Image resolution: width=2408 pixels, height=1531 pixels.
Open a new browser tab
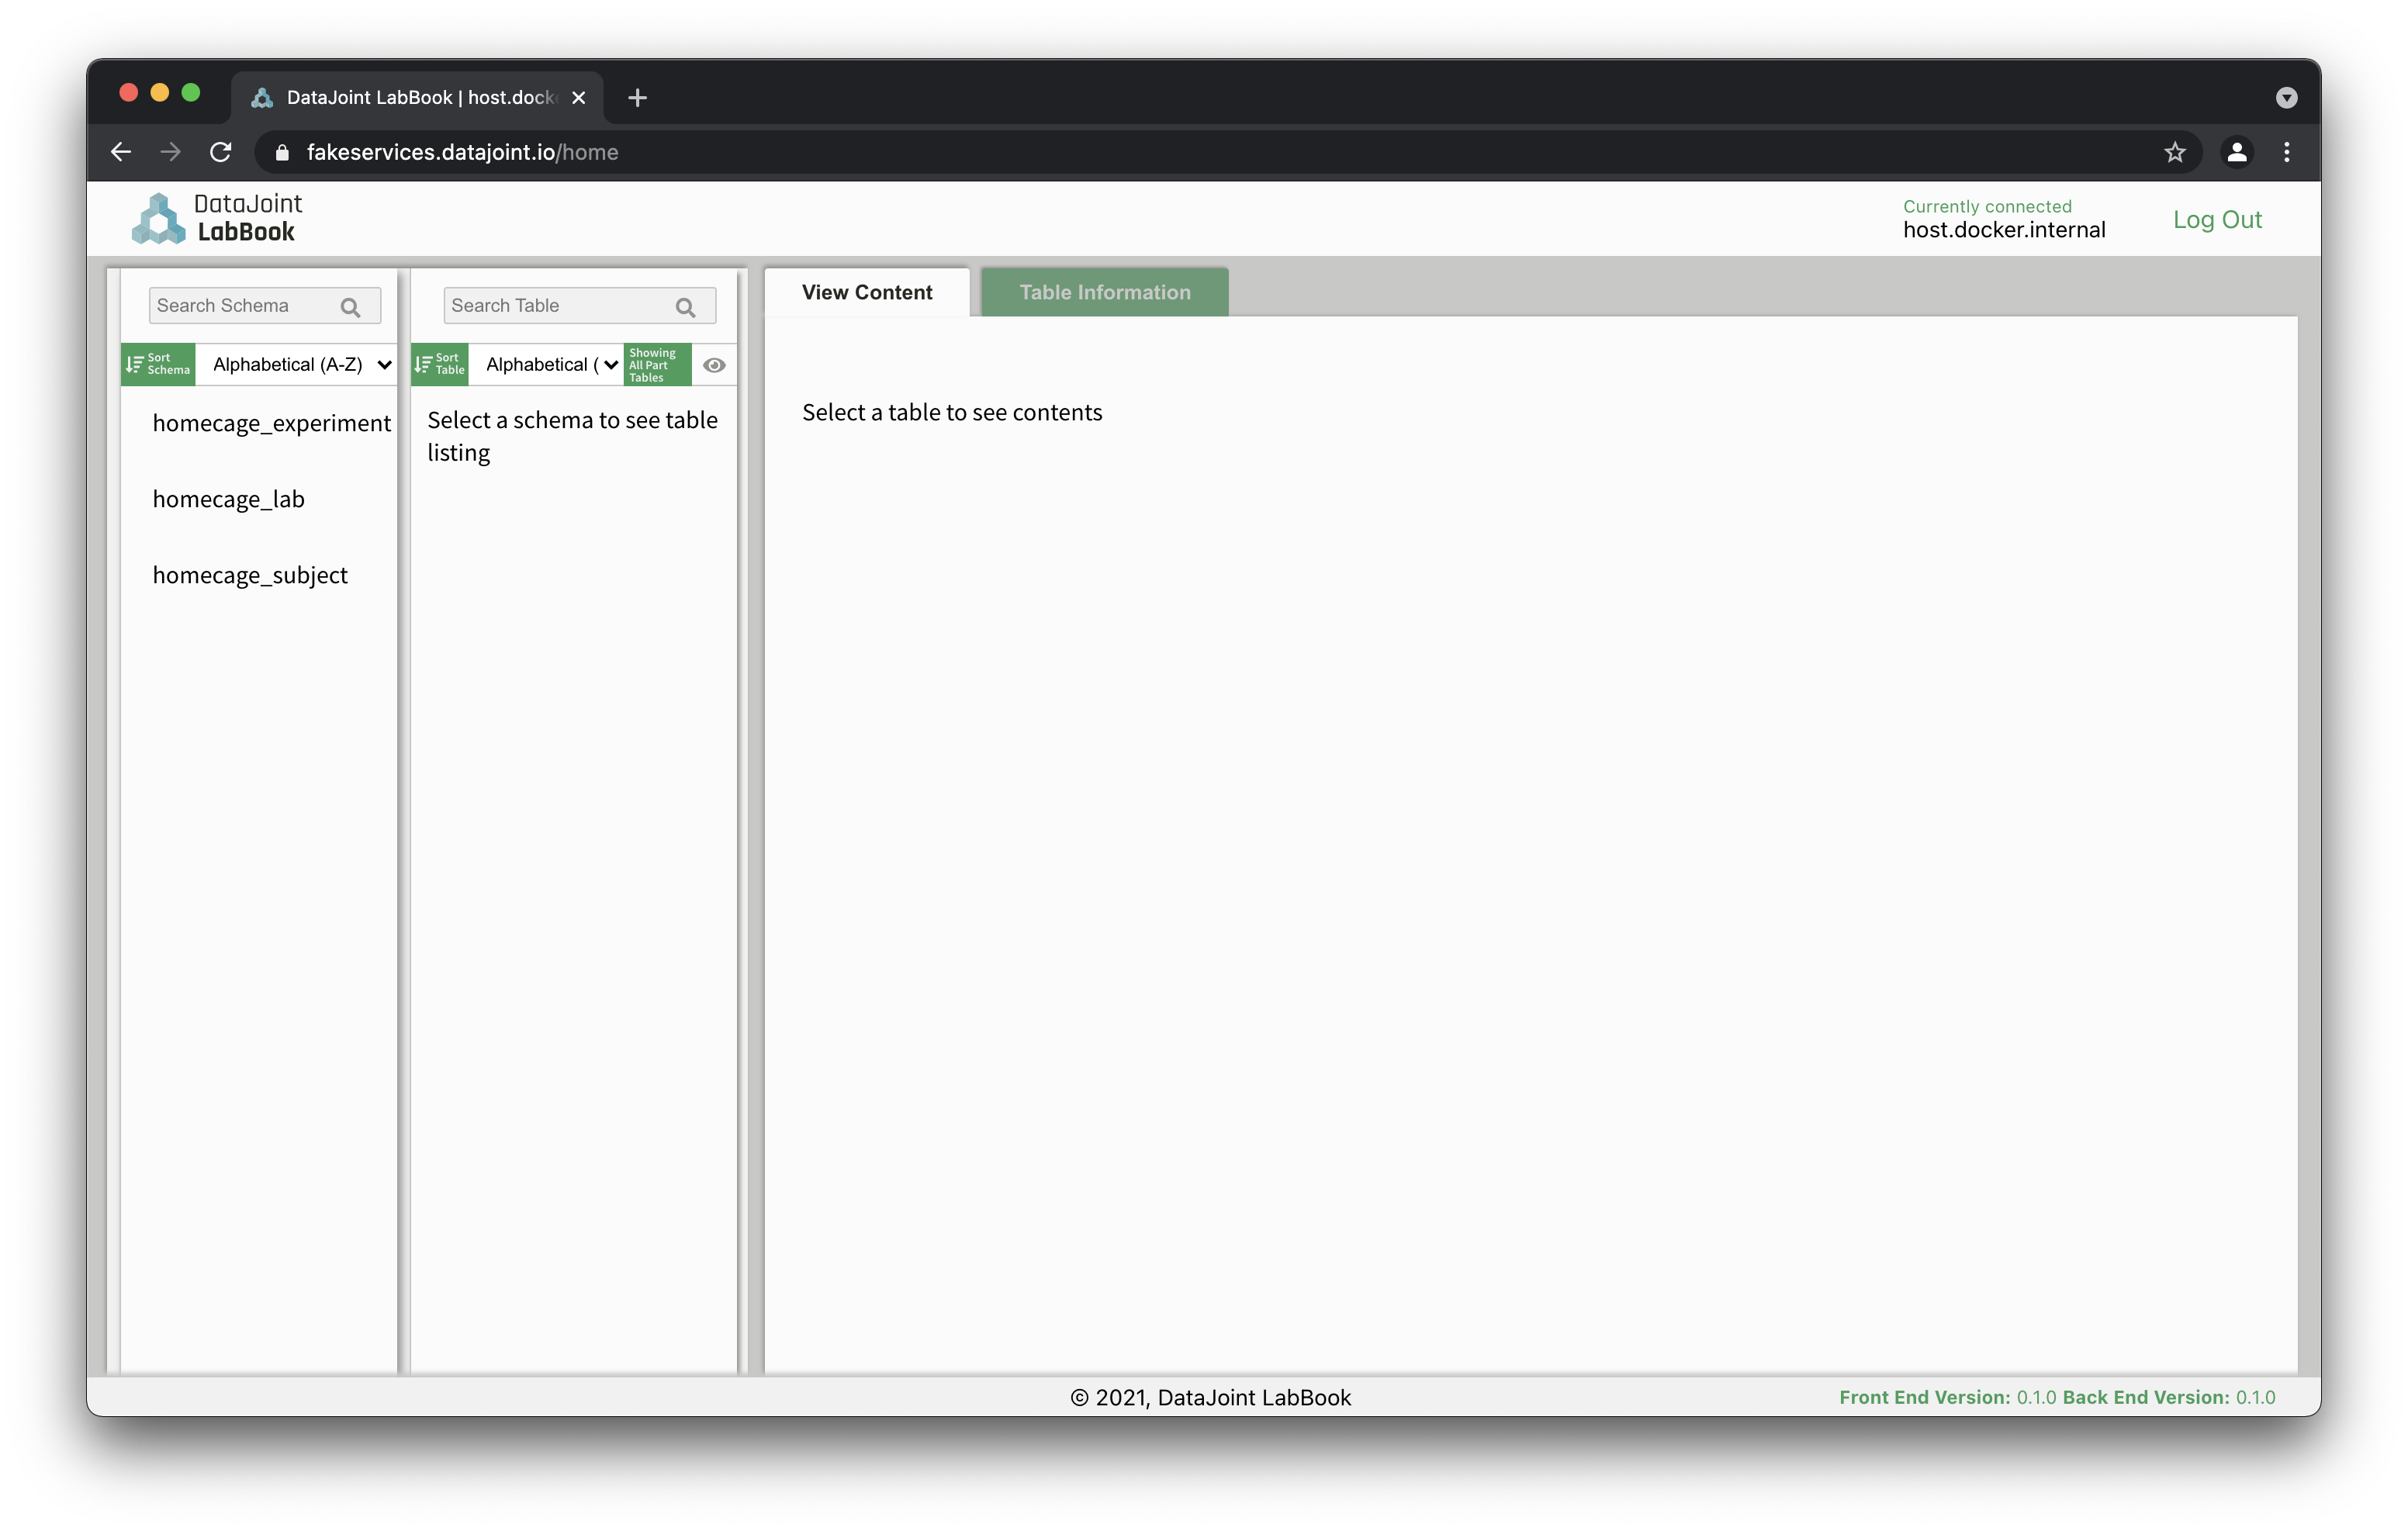[637, 97]
